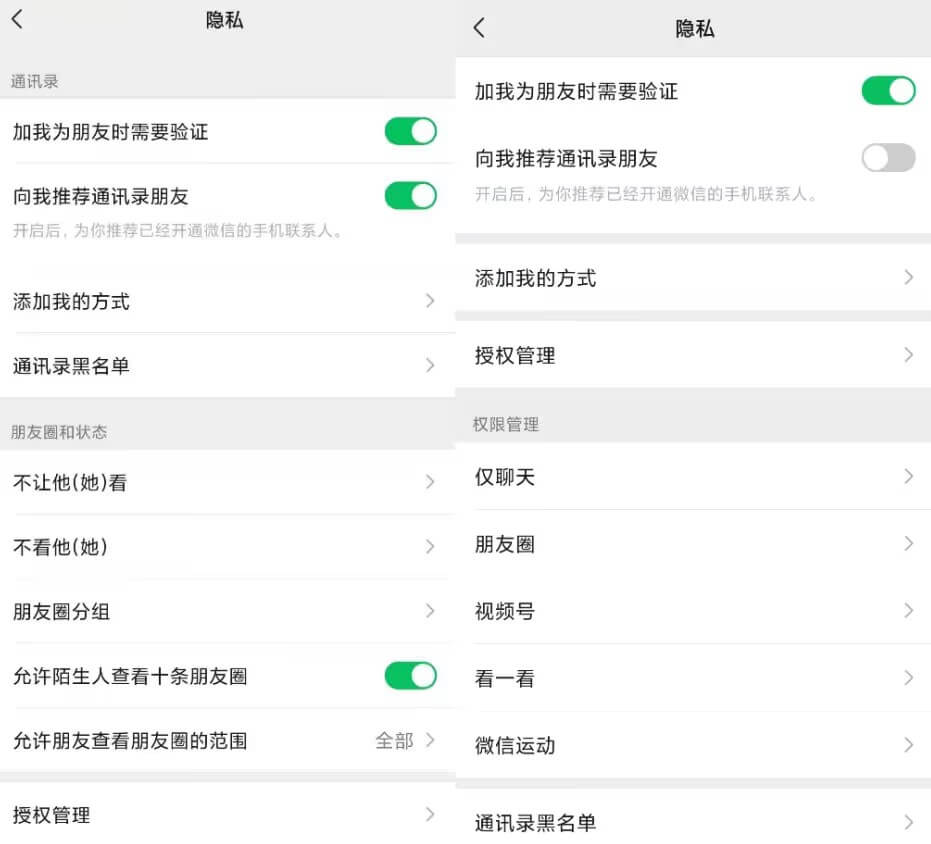The width and height of the screenshot is (931, 844).
Task: Expand the 不看他(她) list
Action: [228, 547]
